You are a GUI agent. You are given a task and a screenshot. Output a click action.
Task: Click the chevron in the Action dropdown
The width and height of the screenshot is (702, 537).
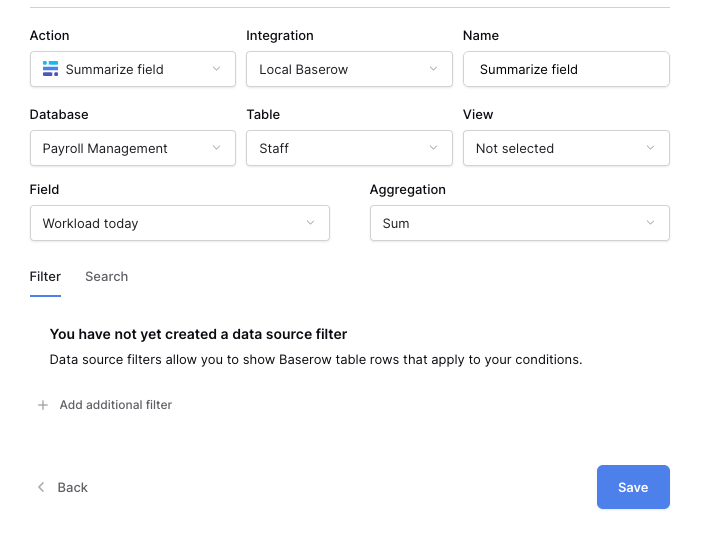(217, 69)
